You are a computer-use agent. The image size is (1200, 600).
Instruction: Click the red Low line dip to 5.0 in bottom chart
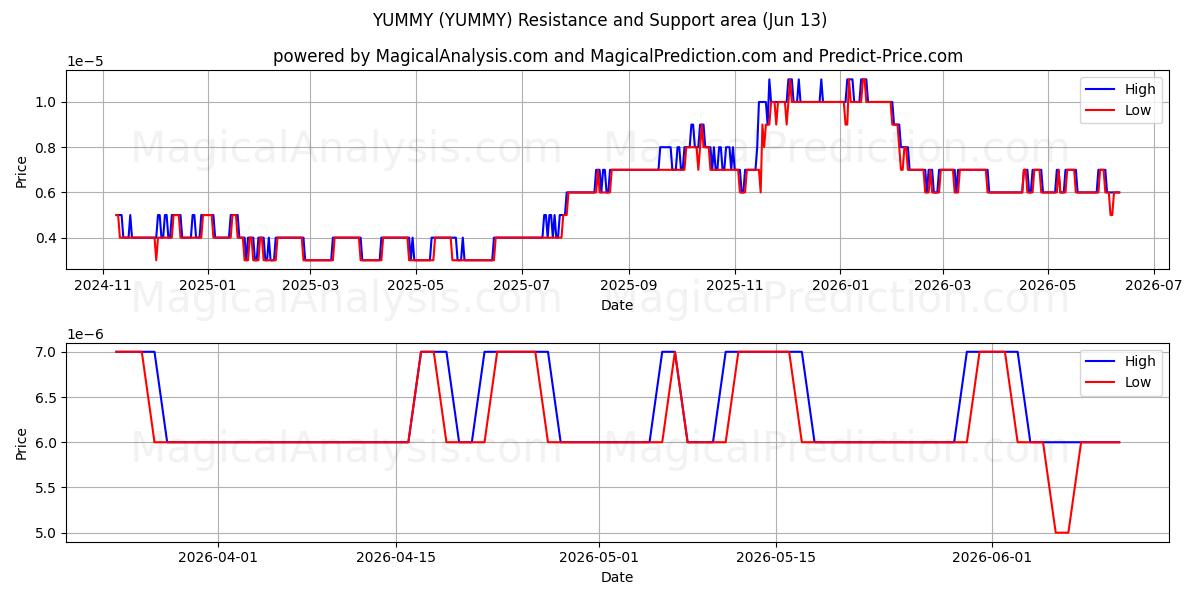point(1062,532)
